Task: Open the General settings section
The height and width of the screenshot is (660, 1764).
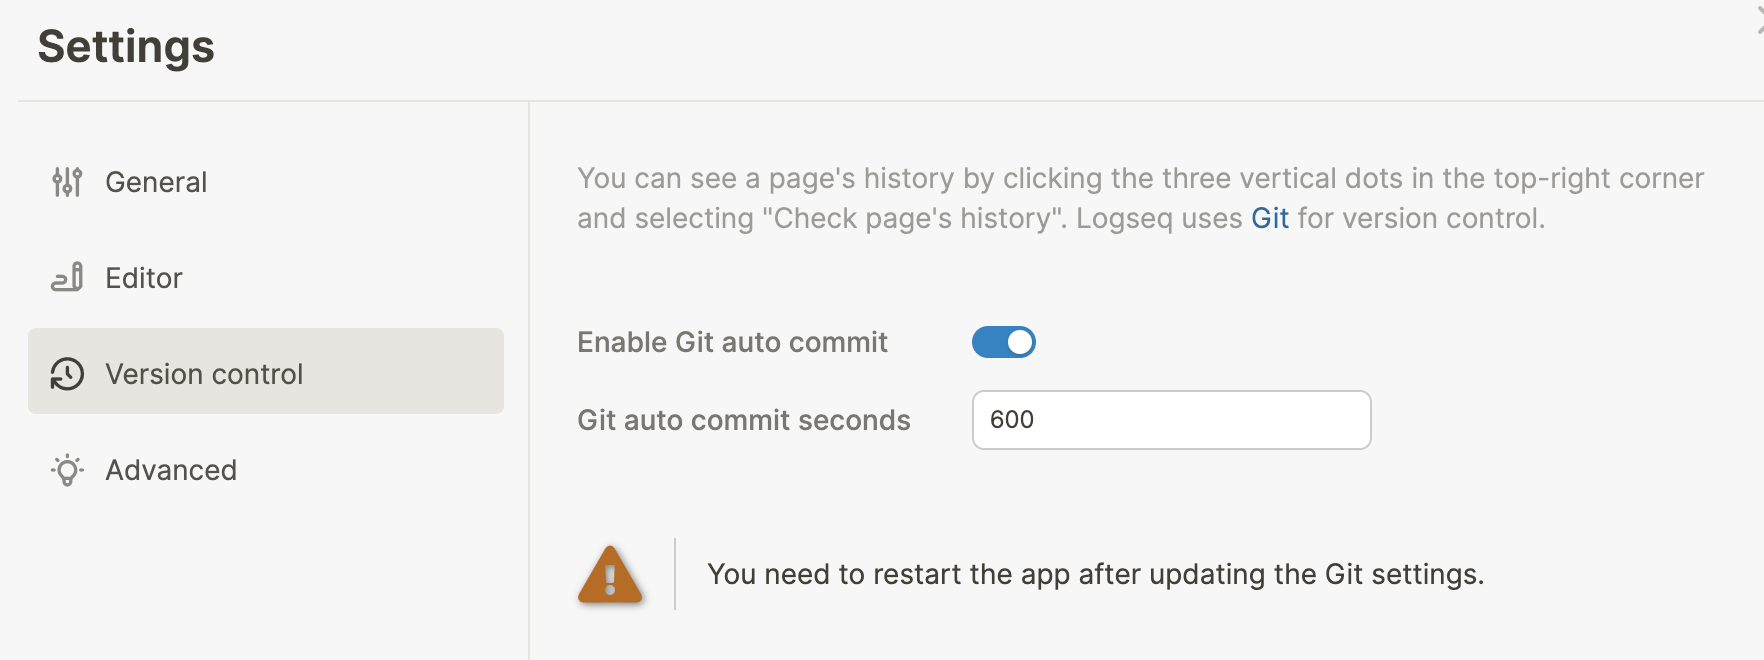Action: point(155,181)
